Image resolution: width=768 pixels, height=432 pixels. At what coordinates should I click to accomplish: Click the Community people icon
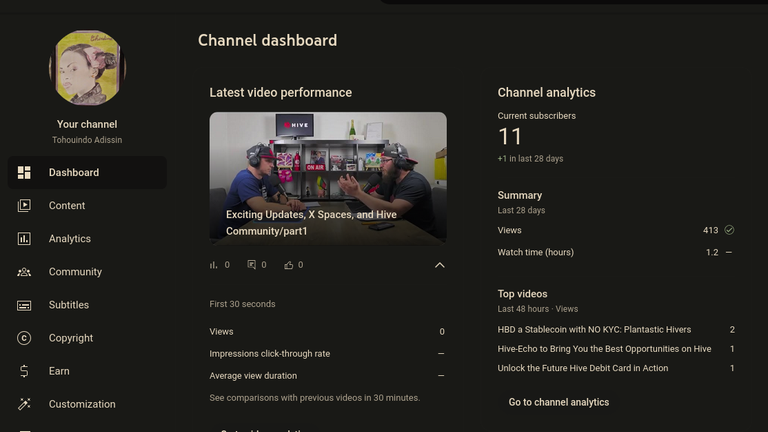[24, 272]
